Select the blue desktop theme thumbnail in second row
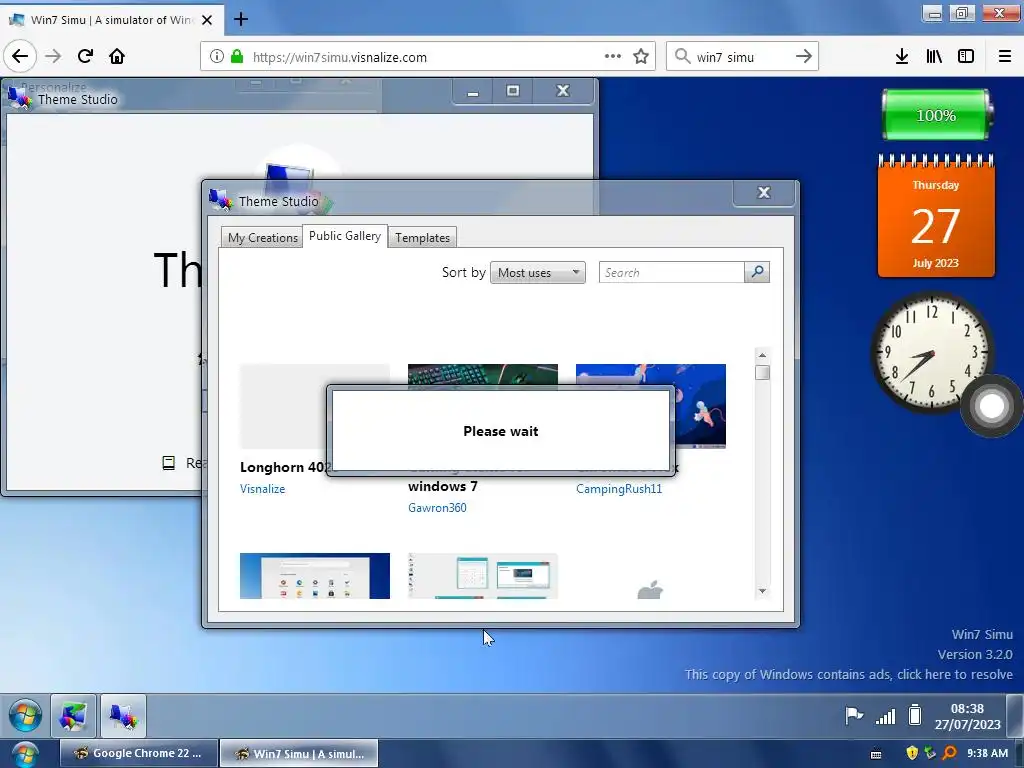 click(315, 576)
